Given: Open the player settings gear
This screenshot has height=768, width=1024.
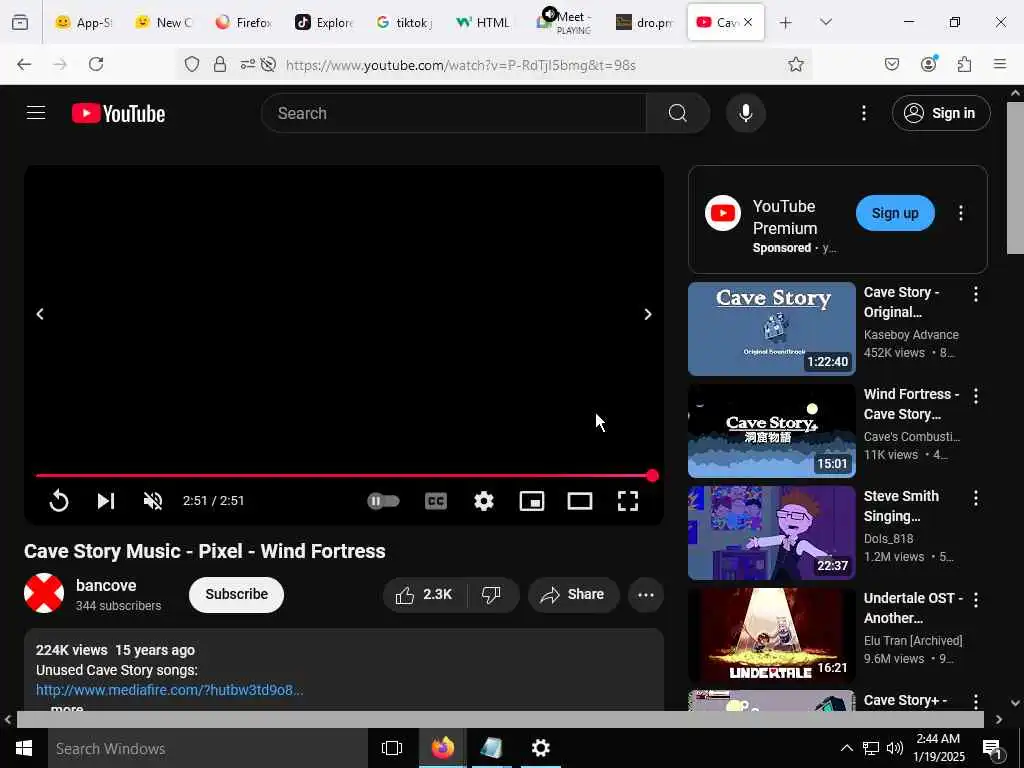Looking at the screenshot, I should pyautogui.click(x=483, y=501).
